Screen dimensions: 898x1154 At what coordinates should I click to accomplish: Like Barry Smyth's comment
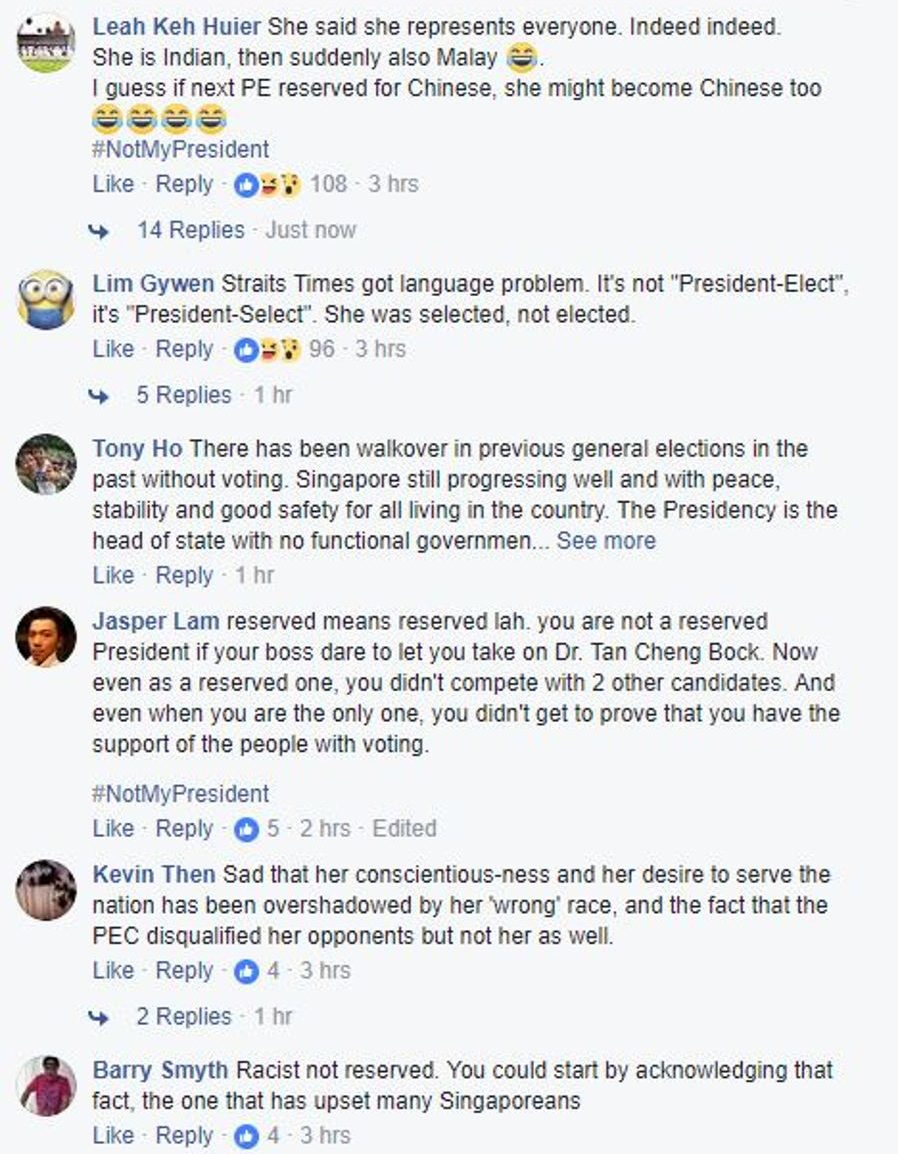112,1136
